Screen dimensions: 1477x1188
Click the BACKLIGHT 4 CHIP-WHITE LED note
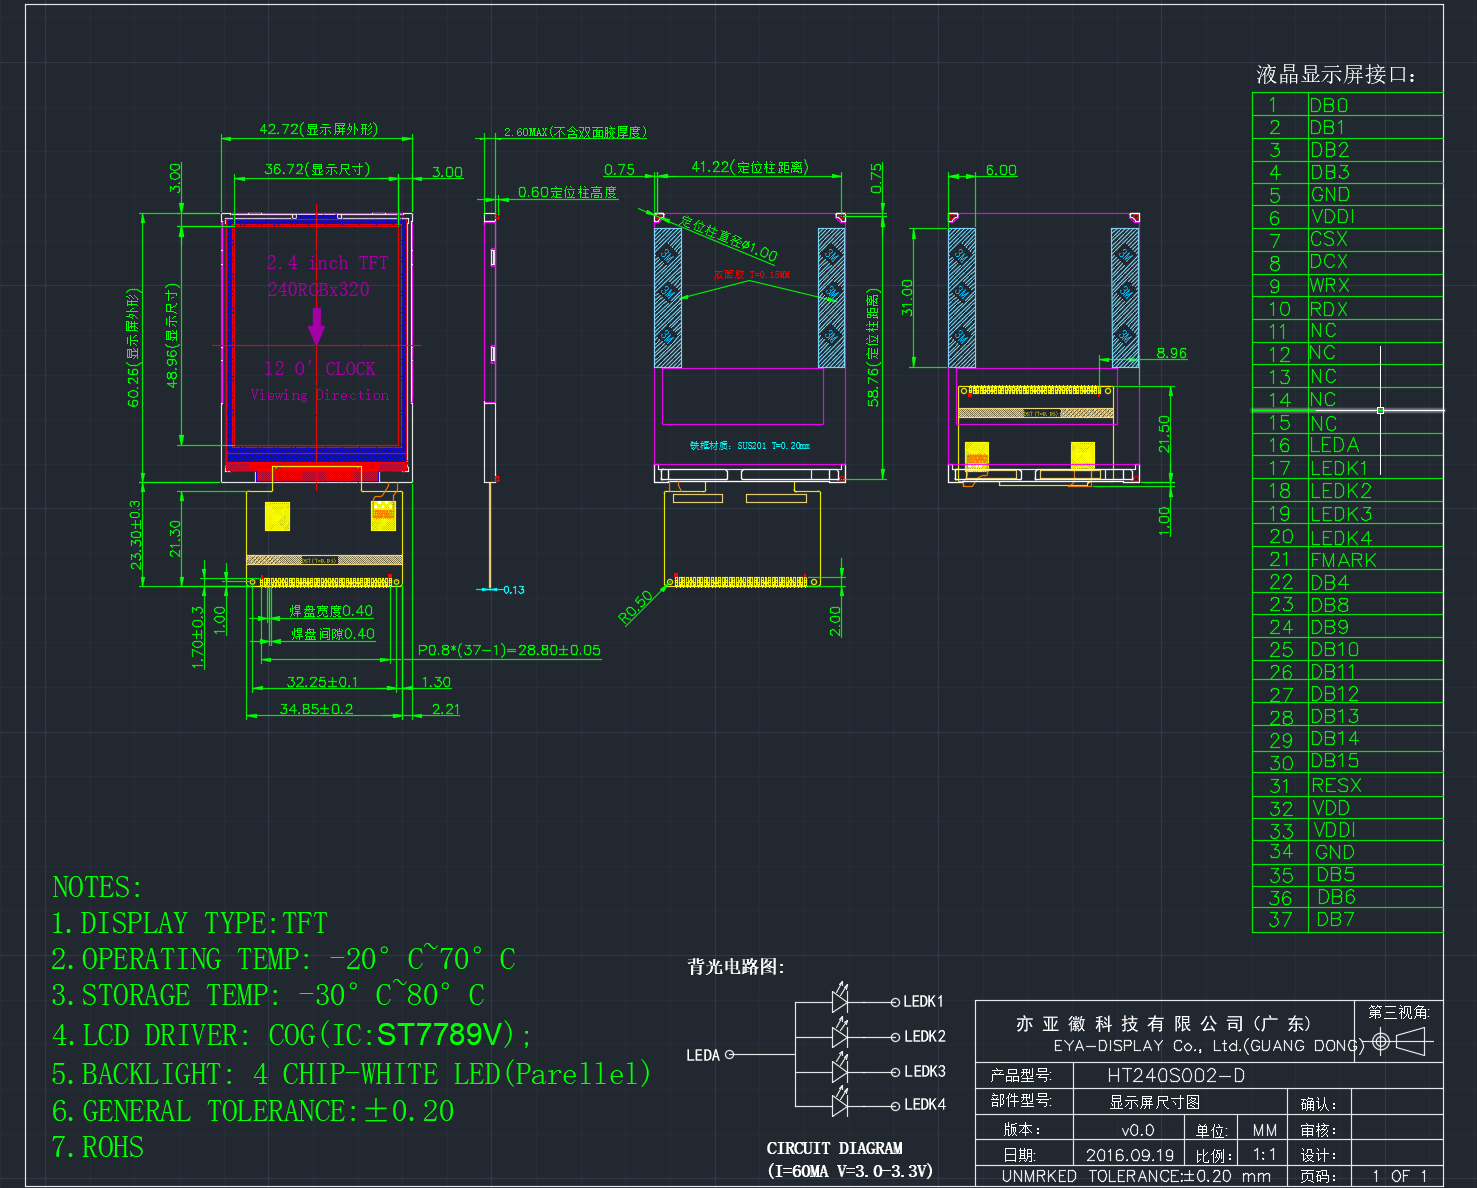tap(351, 1074)
